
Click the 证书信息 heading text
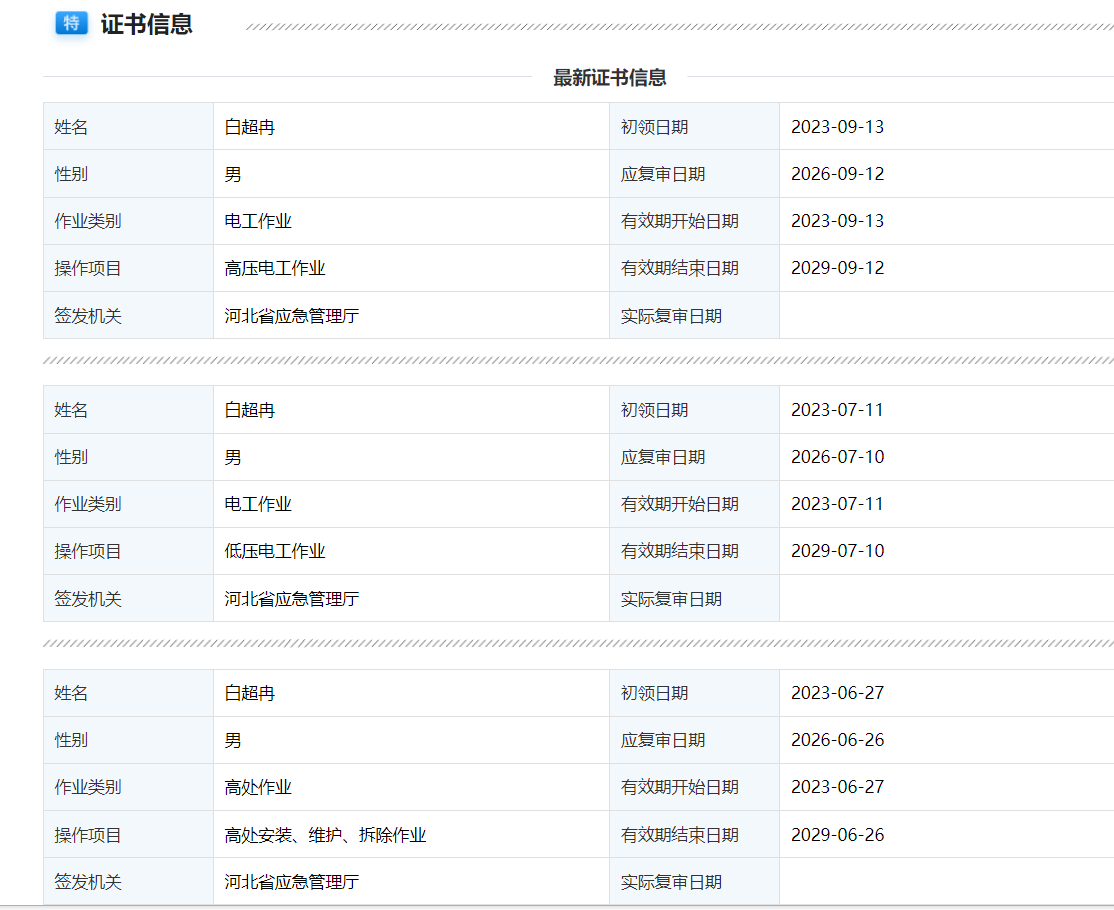146,25
